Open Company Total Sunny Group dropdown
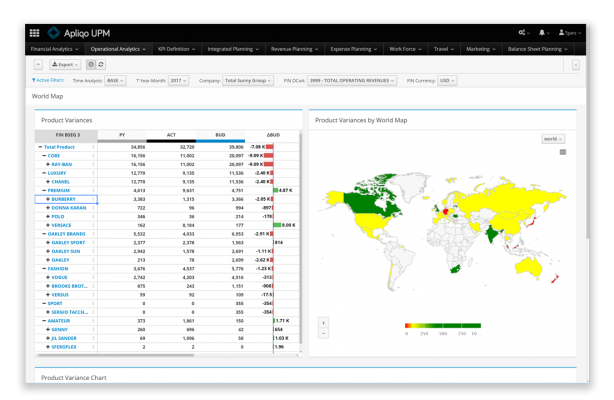Image resolution: width=614 pixels, height=400 pixels. (248, 81)
